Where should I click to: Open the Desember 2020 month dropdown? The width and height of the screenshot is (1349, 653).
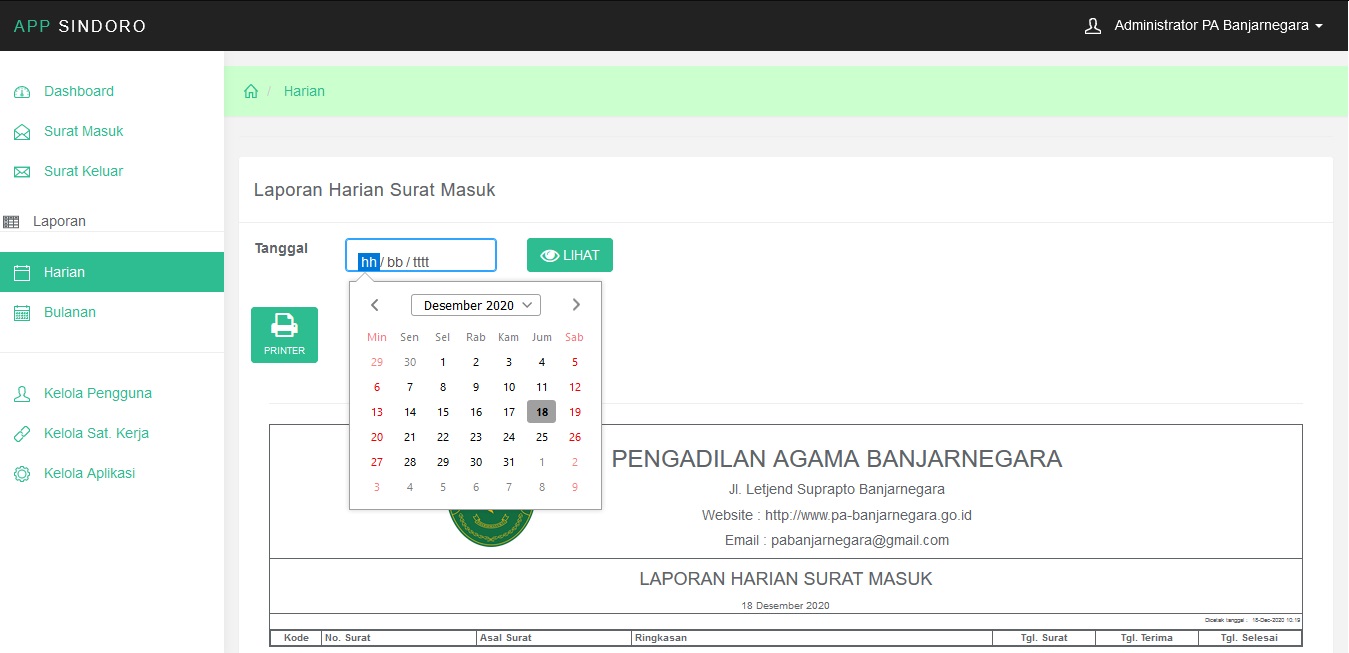475,305
